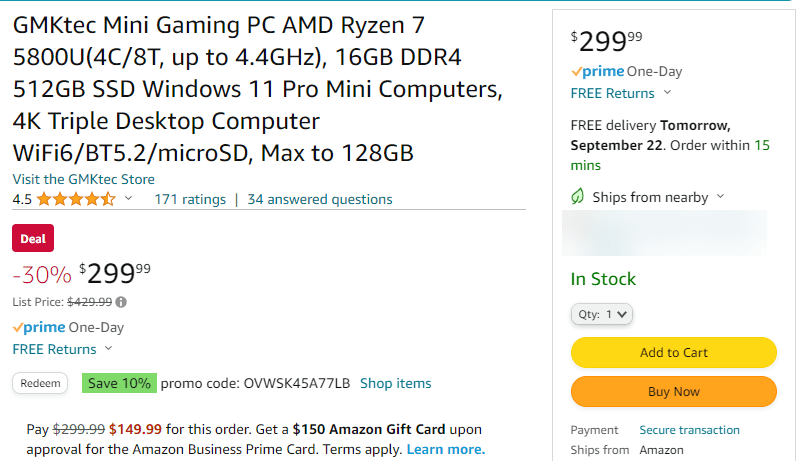The height and width of the screenshot is (461, 805).
Task: Expand FREE Returns under the main price
Action: point(108,349)
